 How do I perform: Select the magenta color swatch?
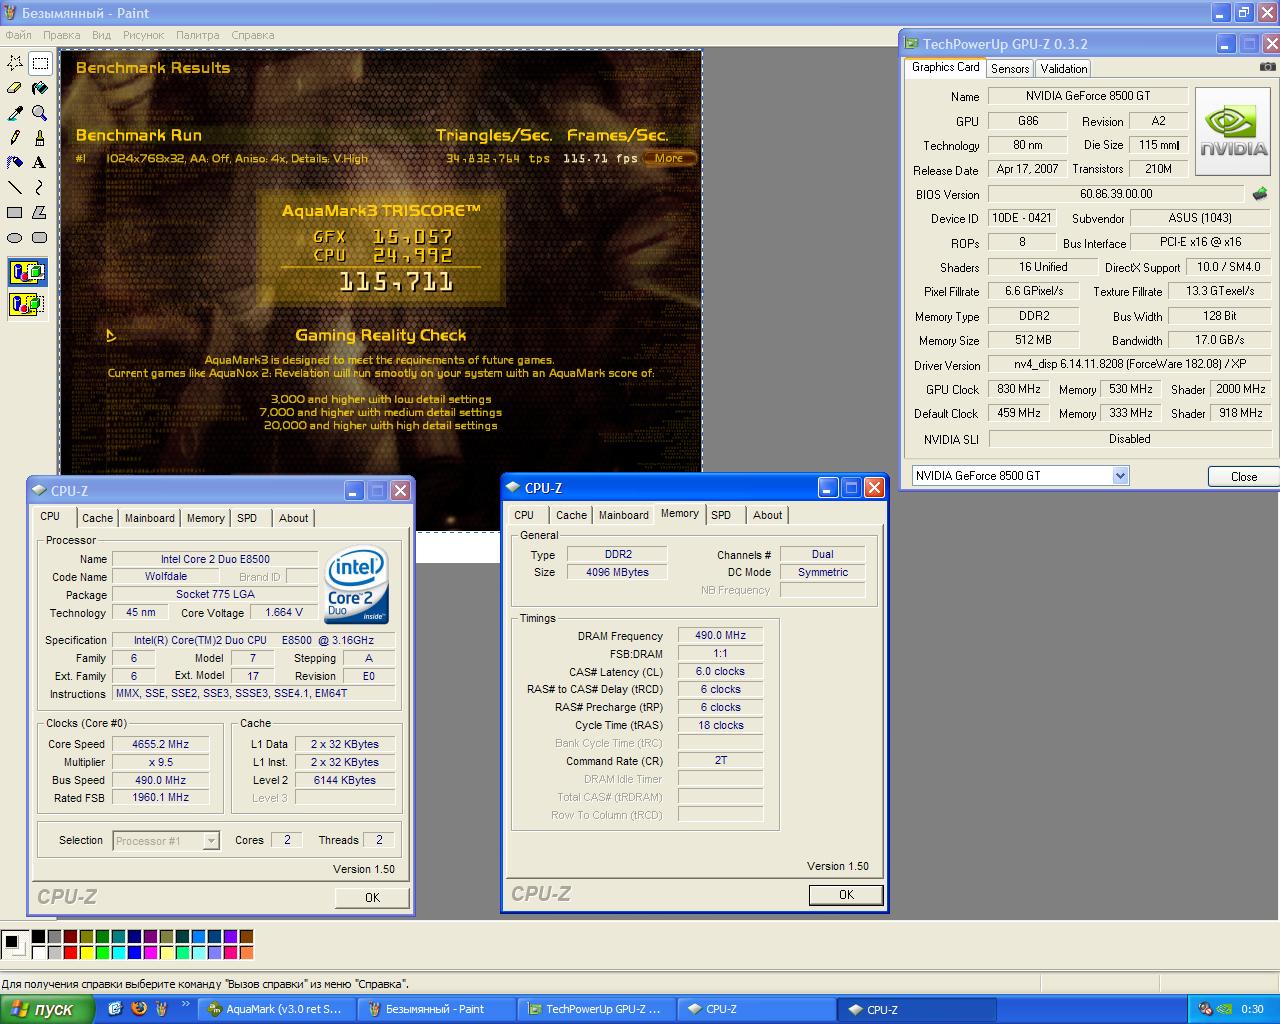[x=151, y=953]
